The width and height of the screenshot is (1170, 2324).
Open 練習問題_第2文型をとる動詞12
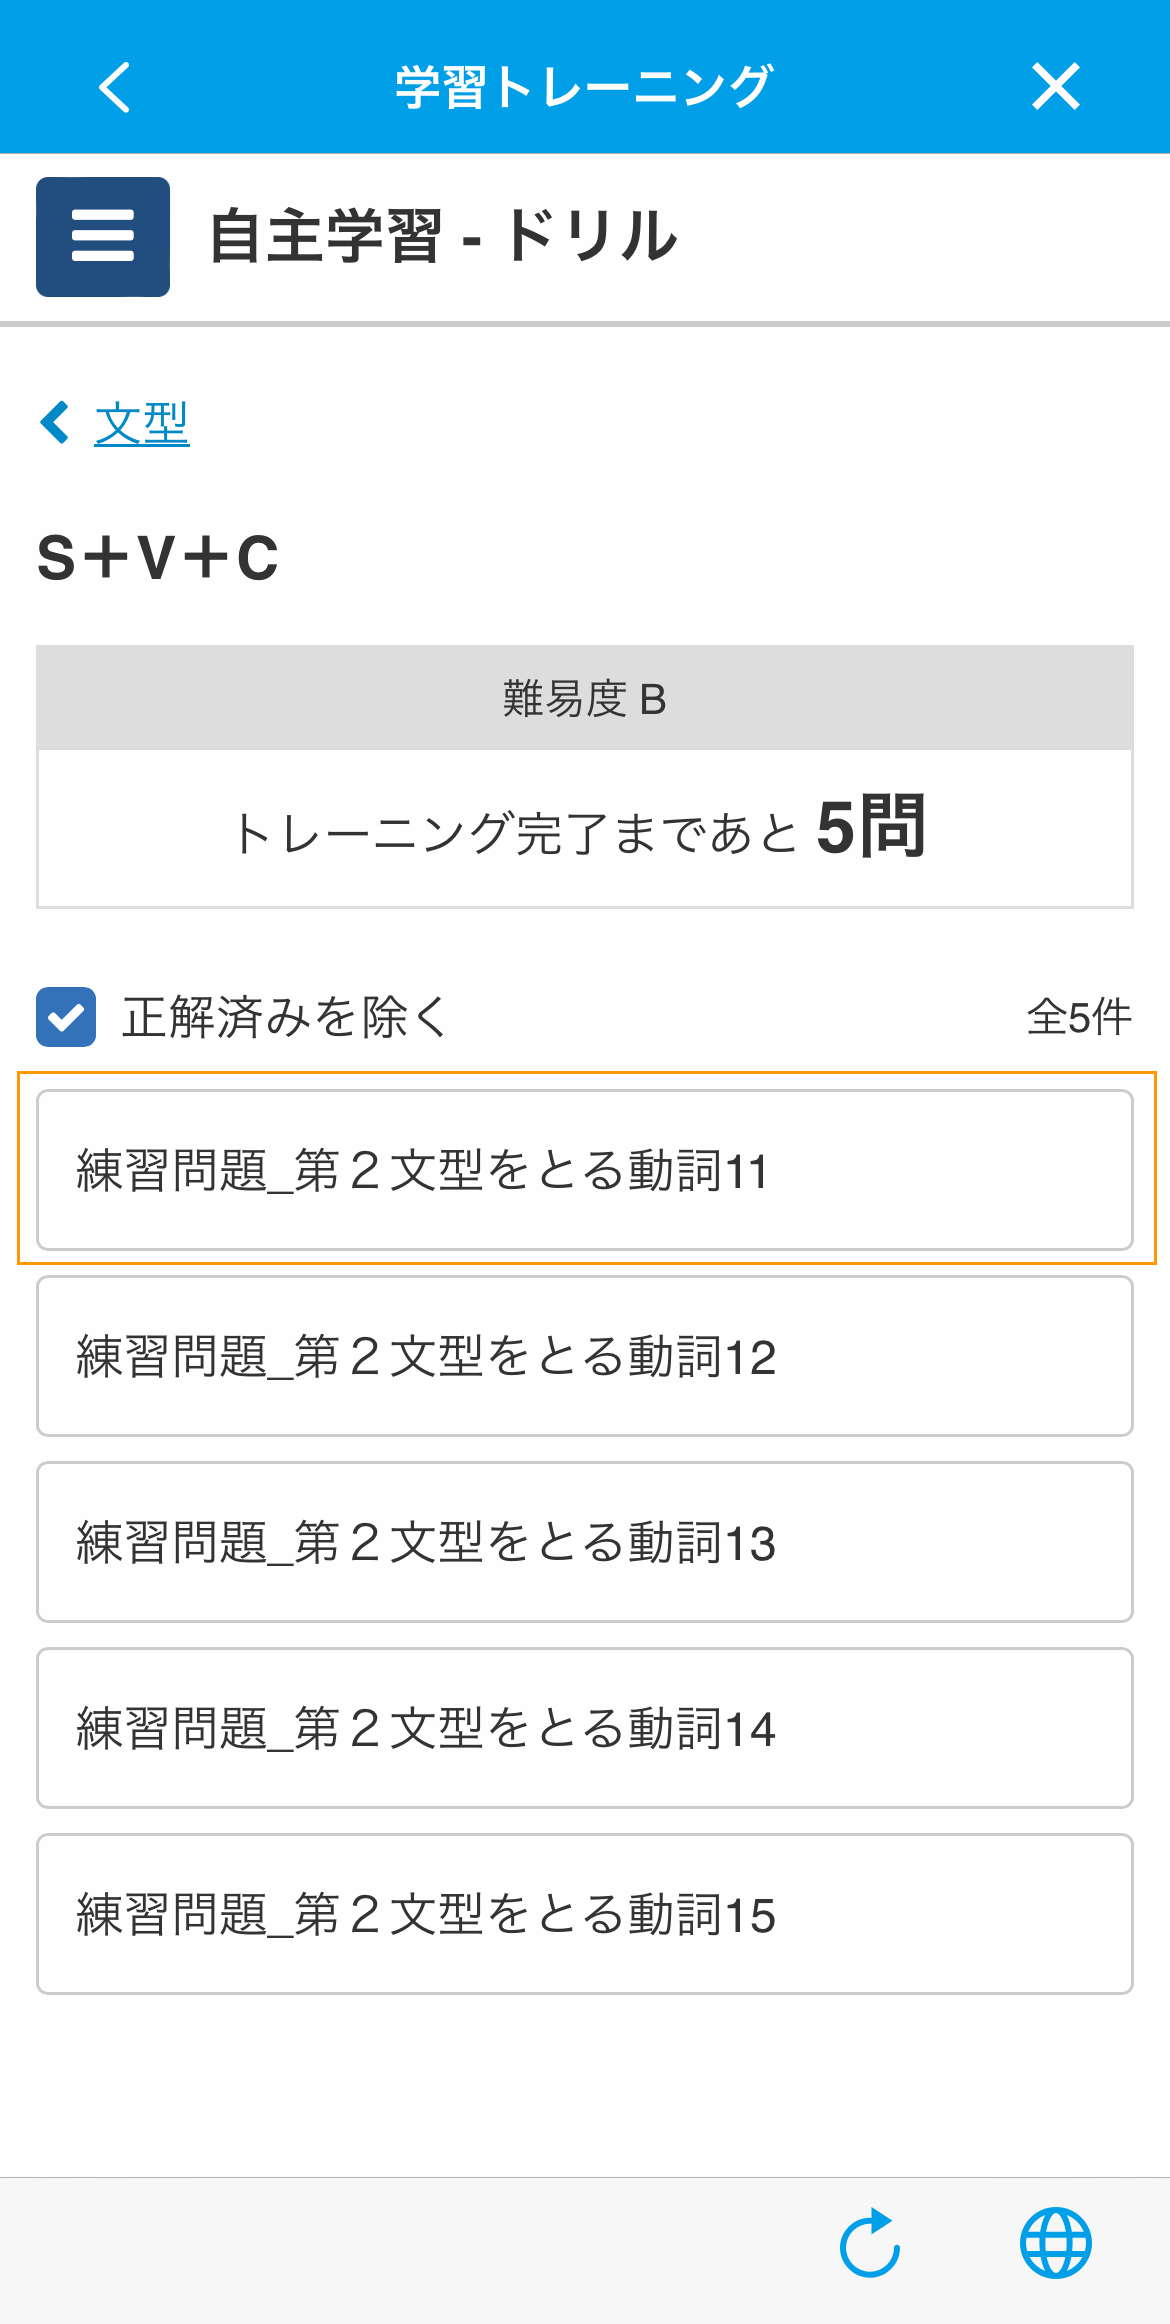[585, 1356]
